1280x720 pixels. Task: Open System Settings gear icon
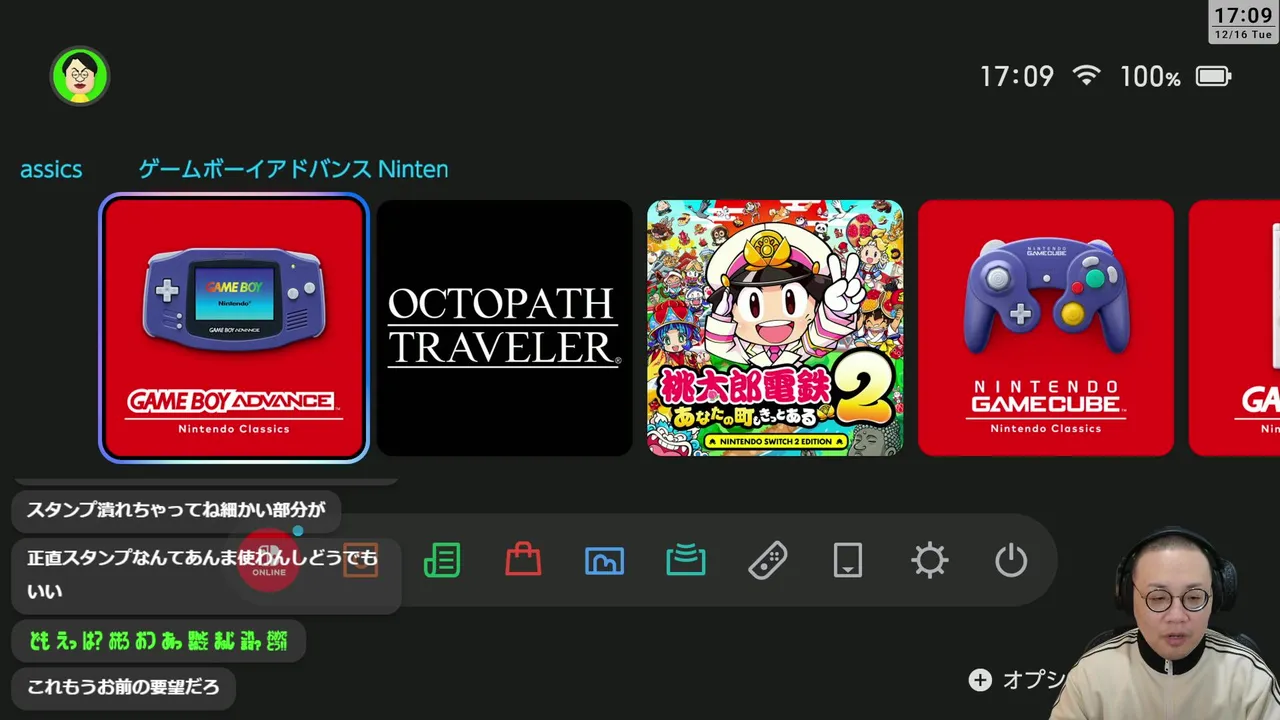[x=930, y=561]
